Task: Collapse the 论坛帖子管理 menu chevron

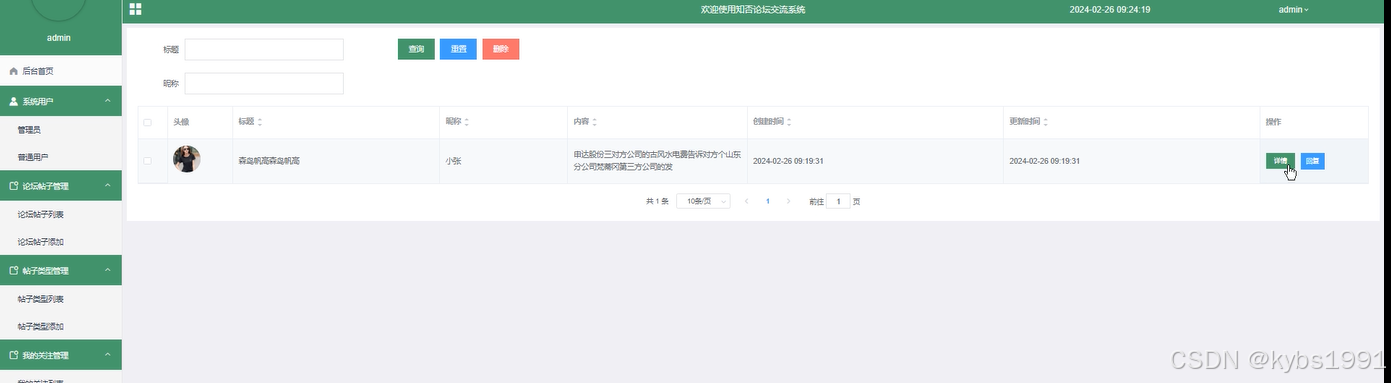Action: (x=107, y=186)
